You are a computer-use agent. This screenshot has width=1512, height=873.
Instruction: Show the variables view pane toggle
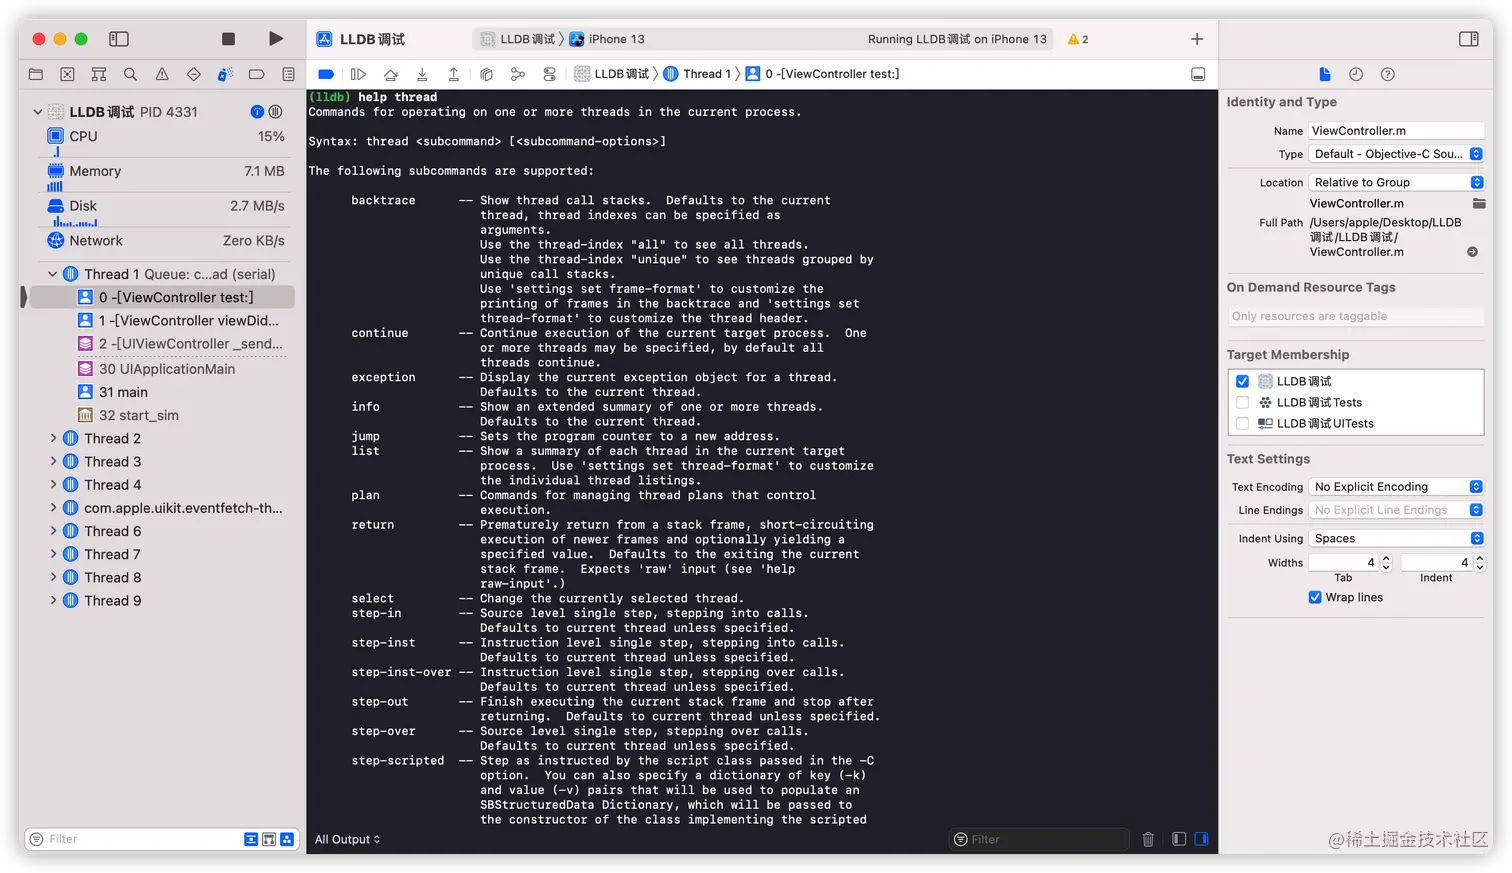point(1179,839)
